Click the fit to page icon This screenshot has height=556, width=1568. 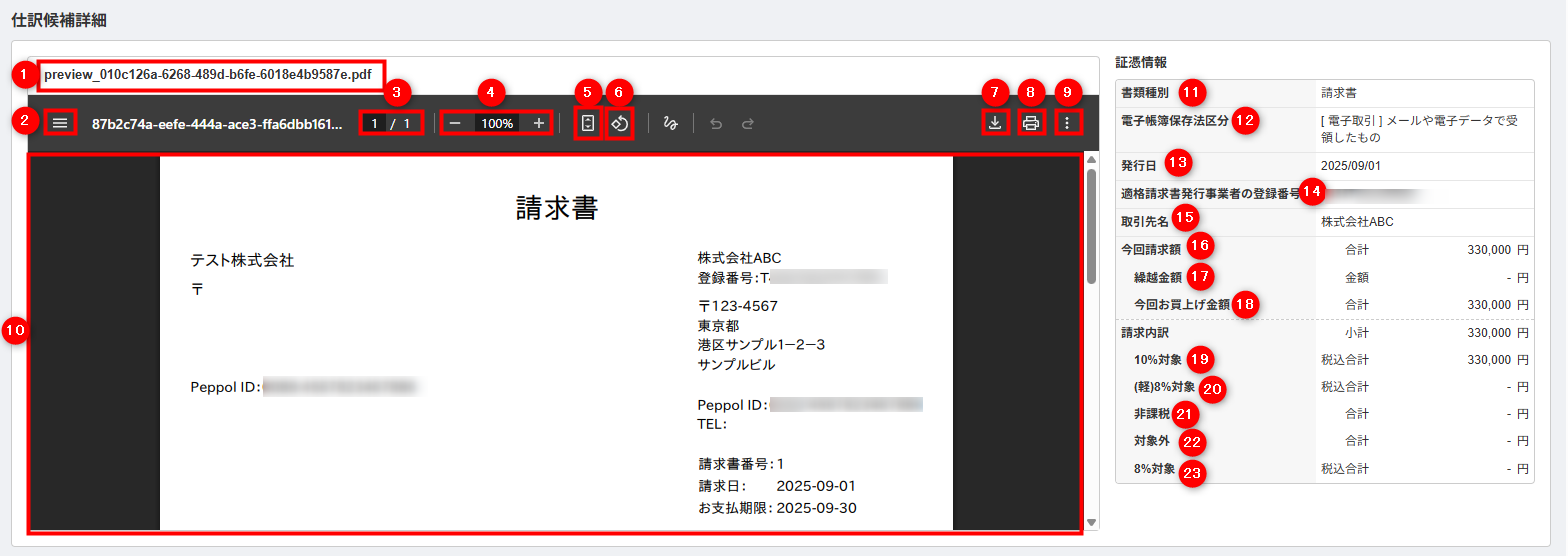pos(588,123)
